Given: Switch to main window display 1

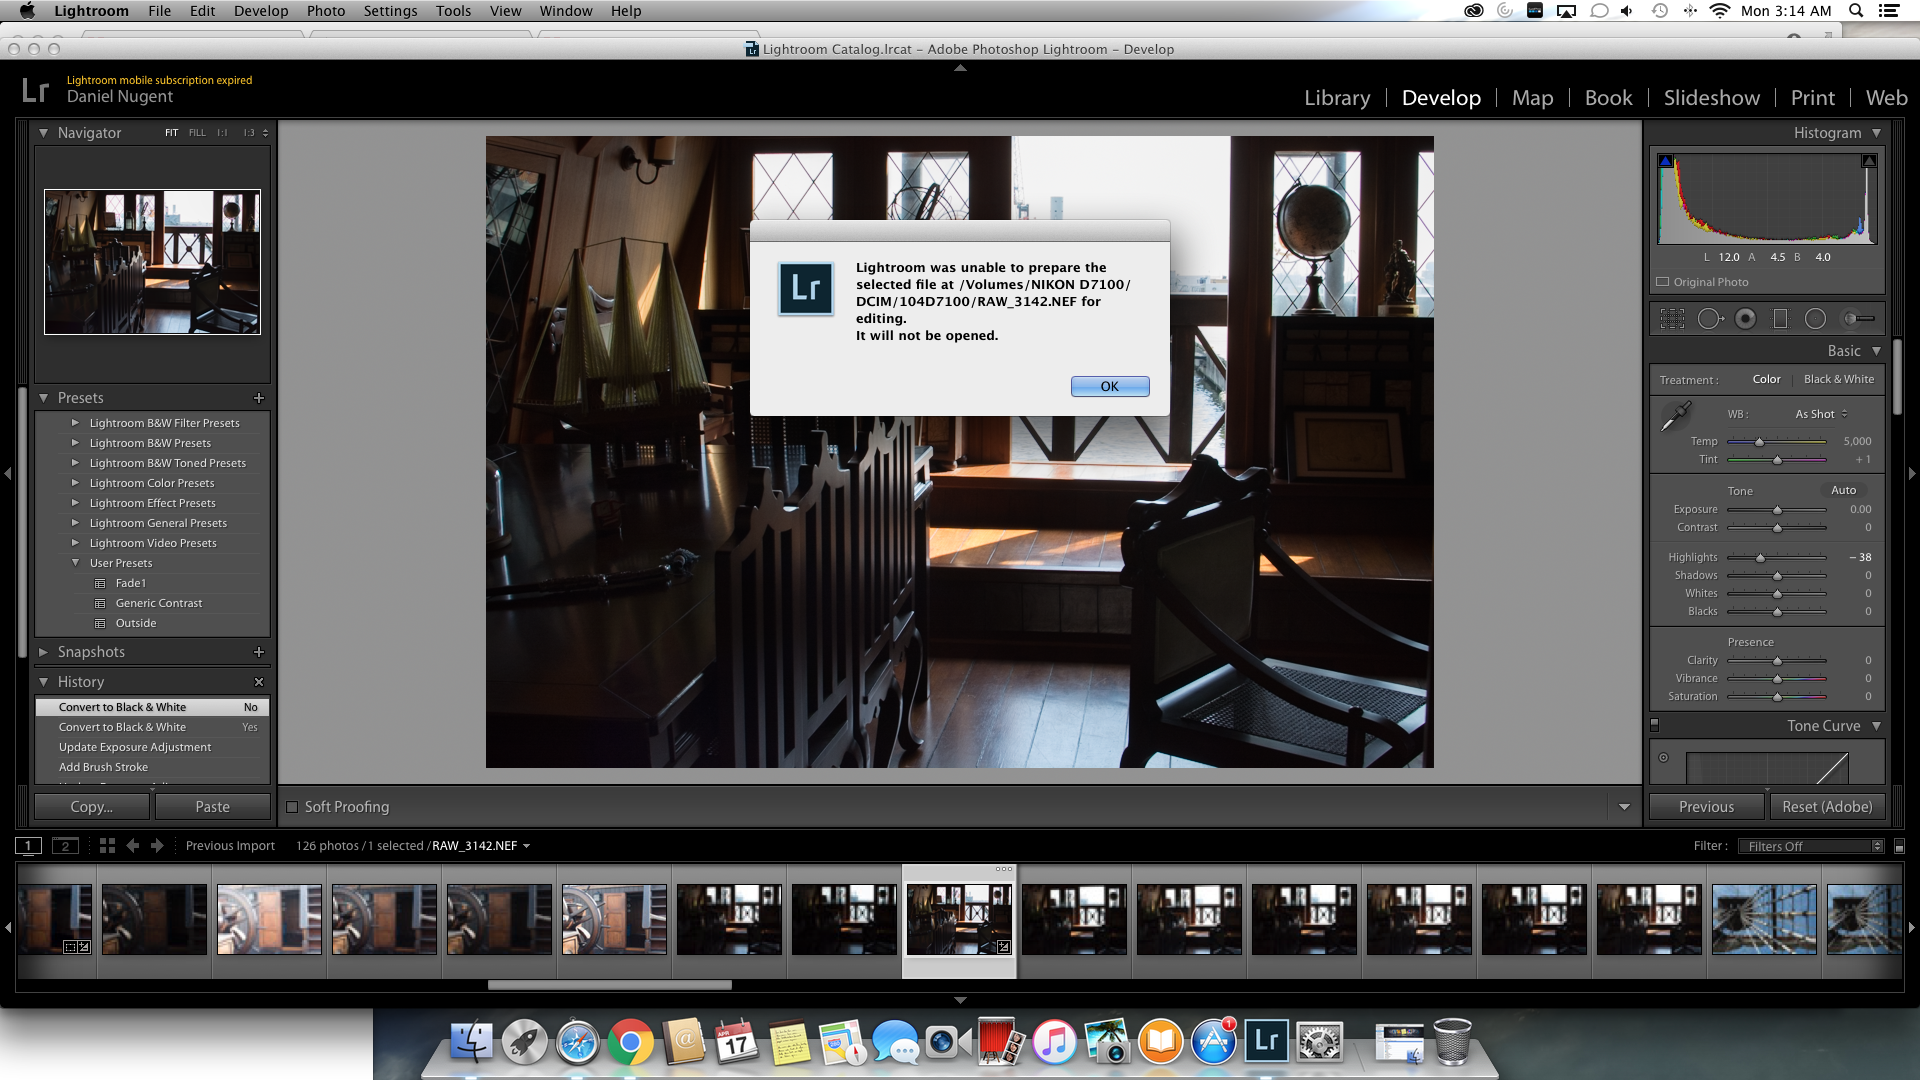Looking at the screenshot, I should (x=29, y=846).
